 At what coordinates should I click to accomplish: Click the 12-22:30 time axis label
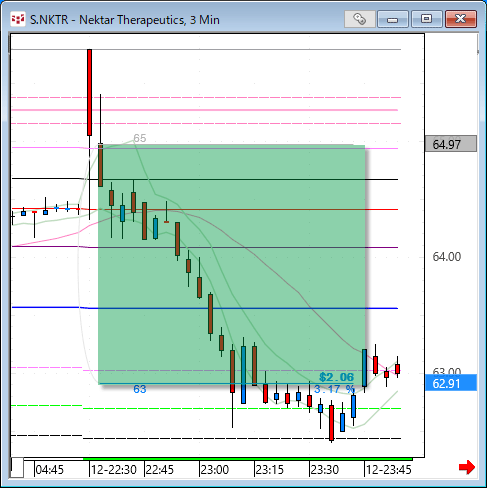coord(114,470)
